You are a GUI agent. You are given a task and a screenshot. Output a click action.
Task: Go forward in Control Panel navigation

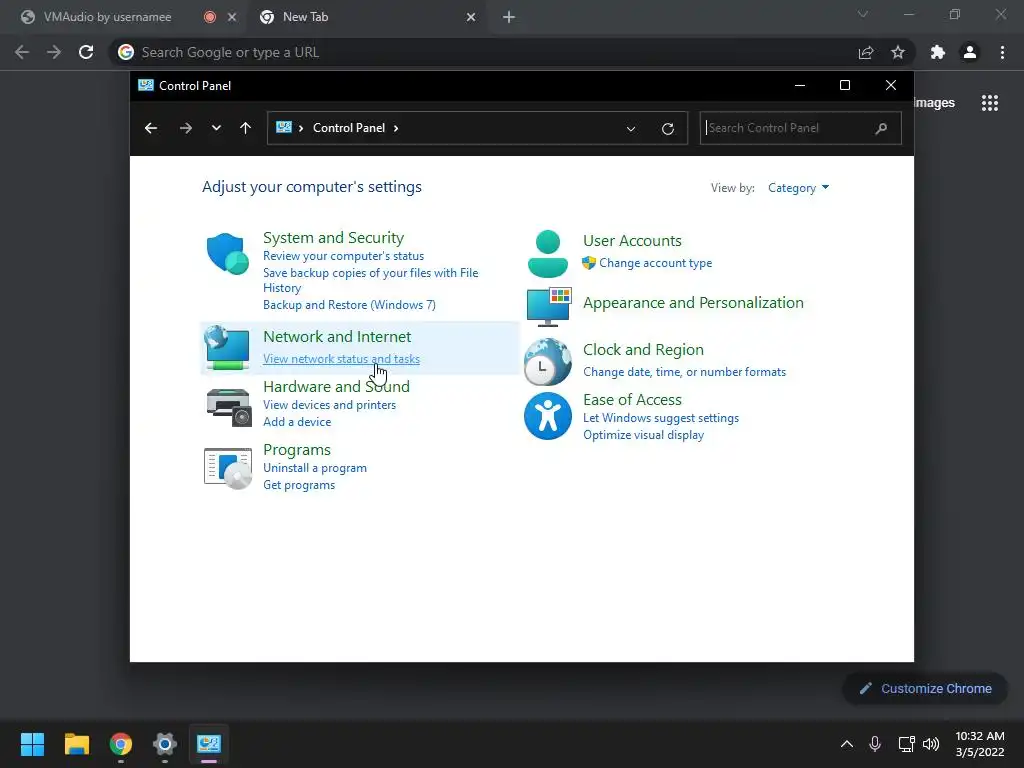click(186, 128)
